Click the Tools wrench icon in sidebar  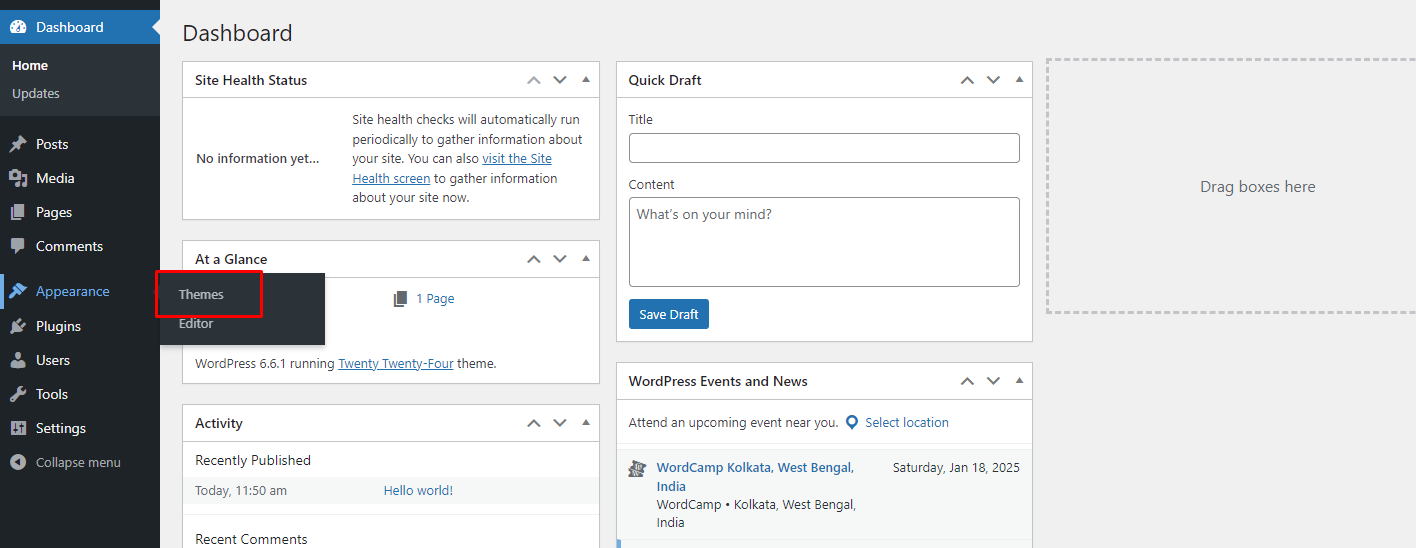click(x=18, y=394)
